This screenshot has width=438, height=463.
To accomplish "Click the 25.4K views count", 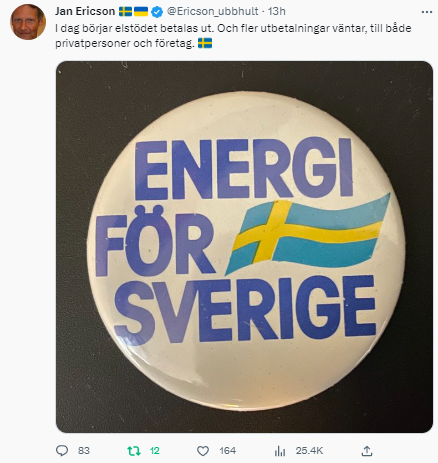I will tap(309, 451).
